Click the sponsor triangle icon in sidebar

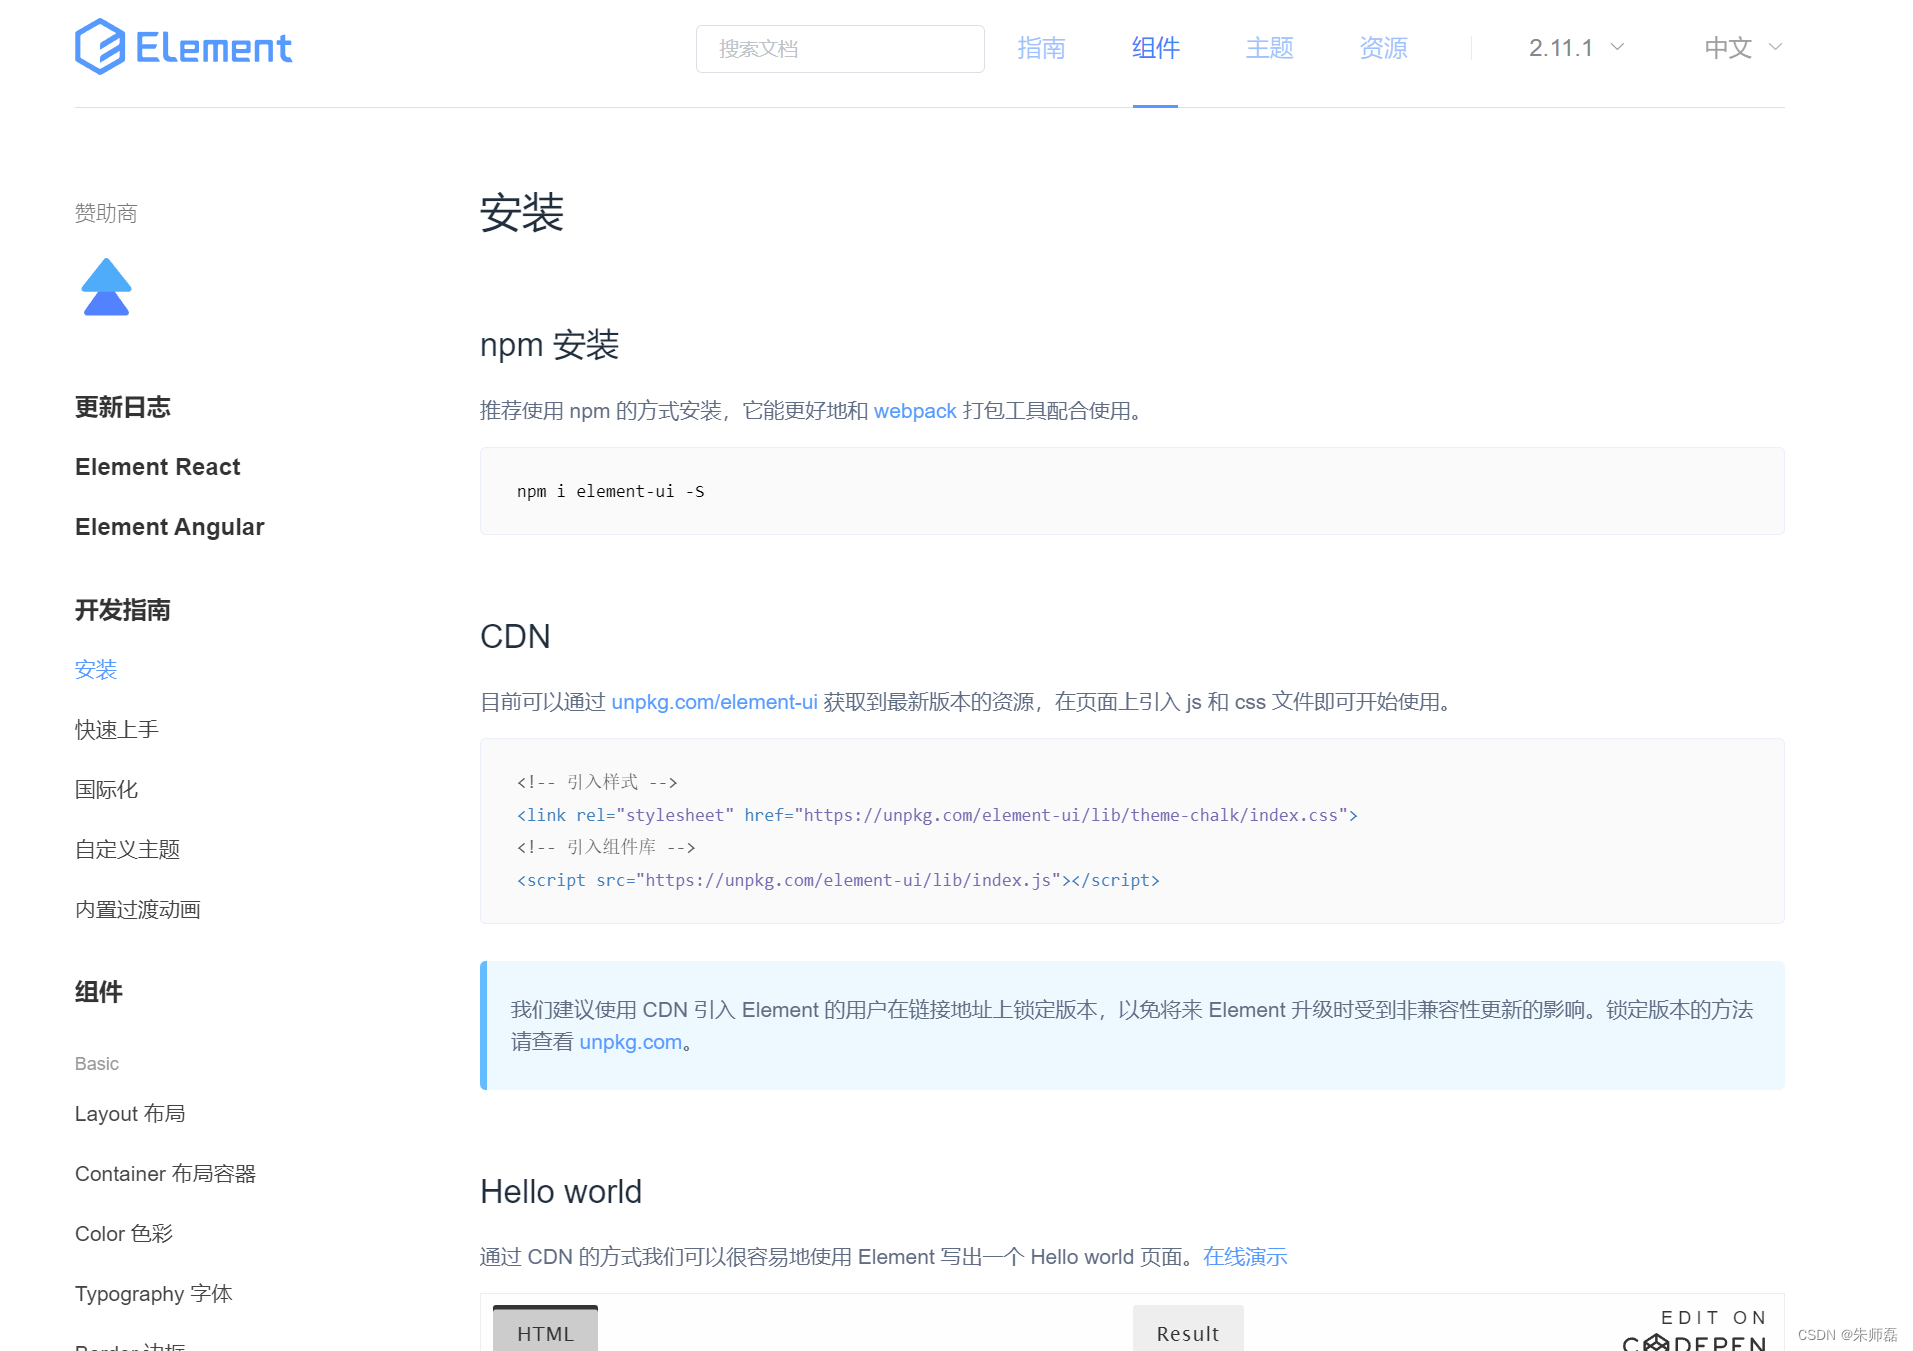(x=106, y=287)
